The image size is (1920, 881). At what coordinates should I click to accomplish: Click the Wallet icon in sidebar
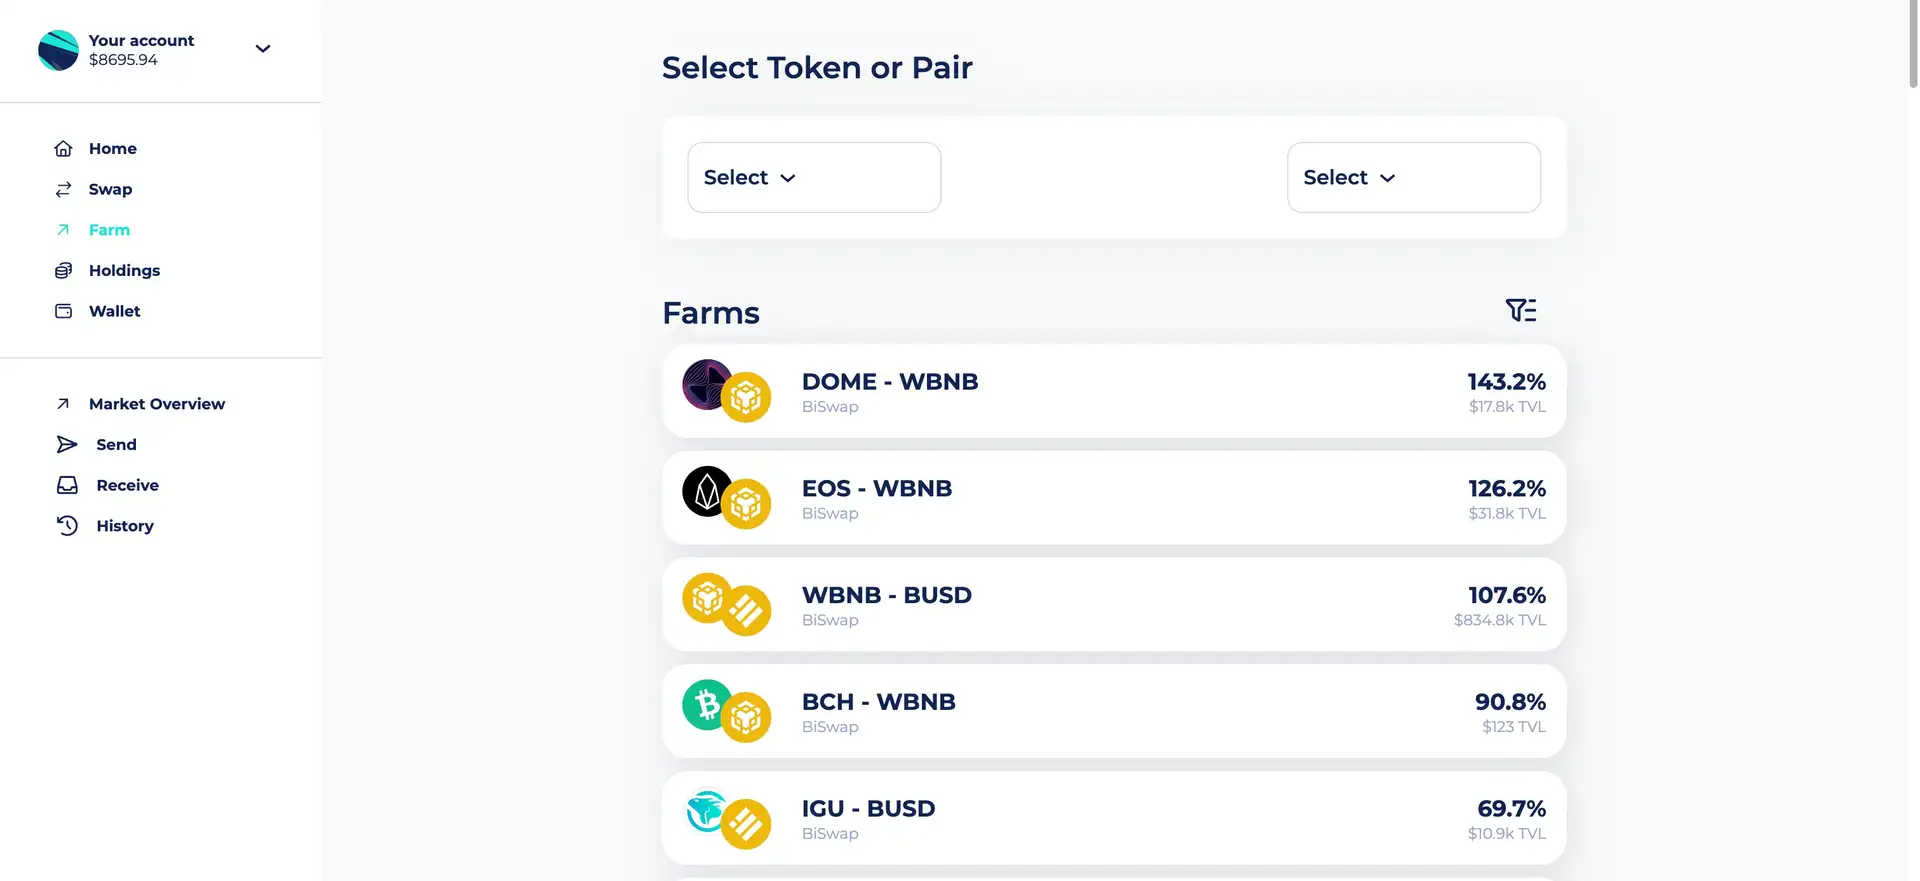[63, 311]
